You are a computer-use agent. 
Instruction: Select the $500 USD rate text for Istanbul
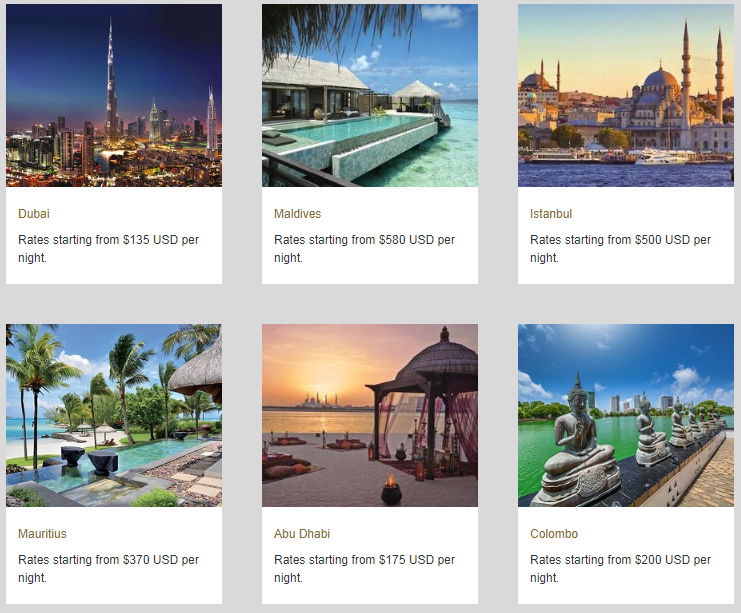(x=620, y=249)
